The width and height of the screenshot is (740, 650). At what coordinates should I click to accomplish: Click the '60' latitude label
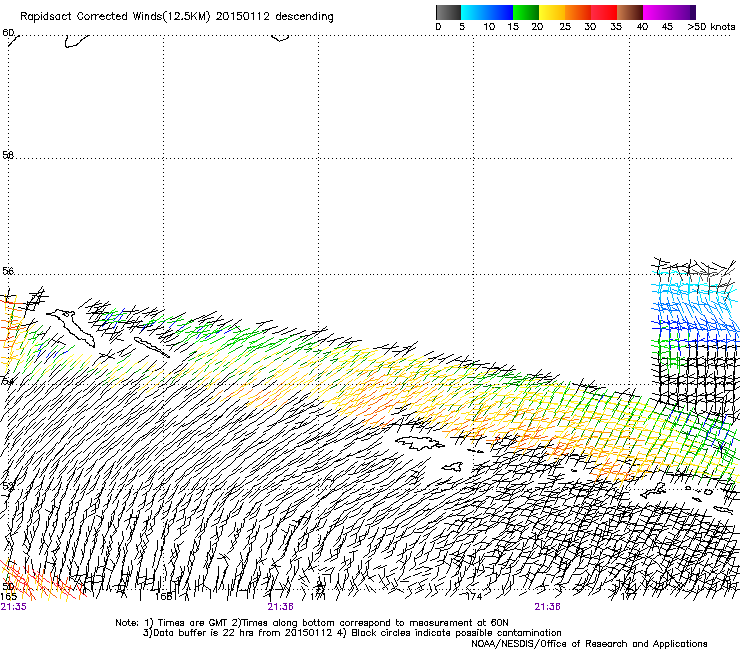coord(8,33)
